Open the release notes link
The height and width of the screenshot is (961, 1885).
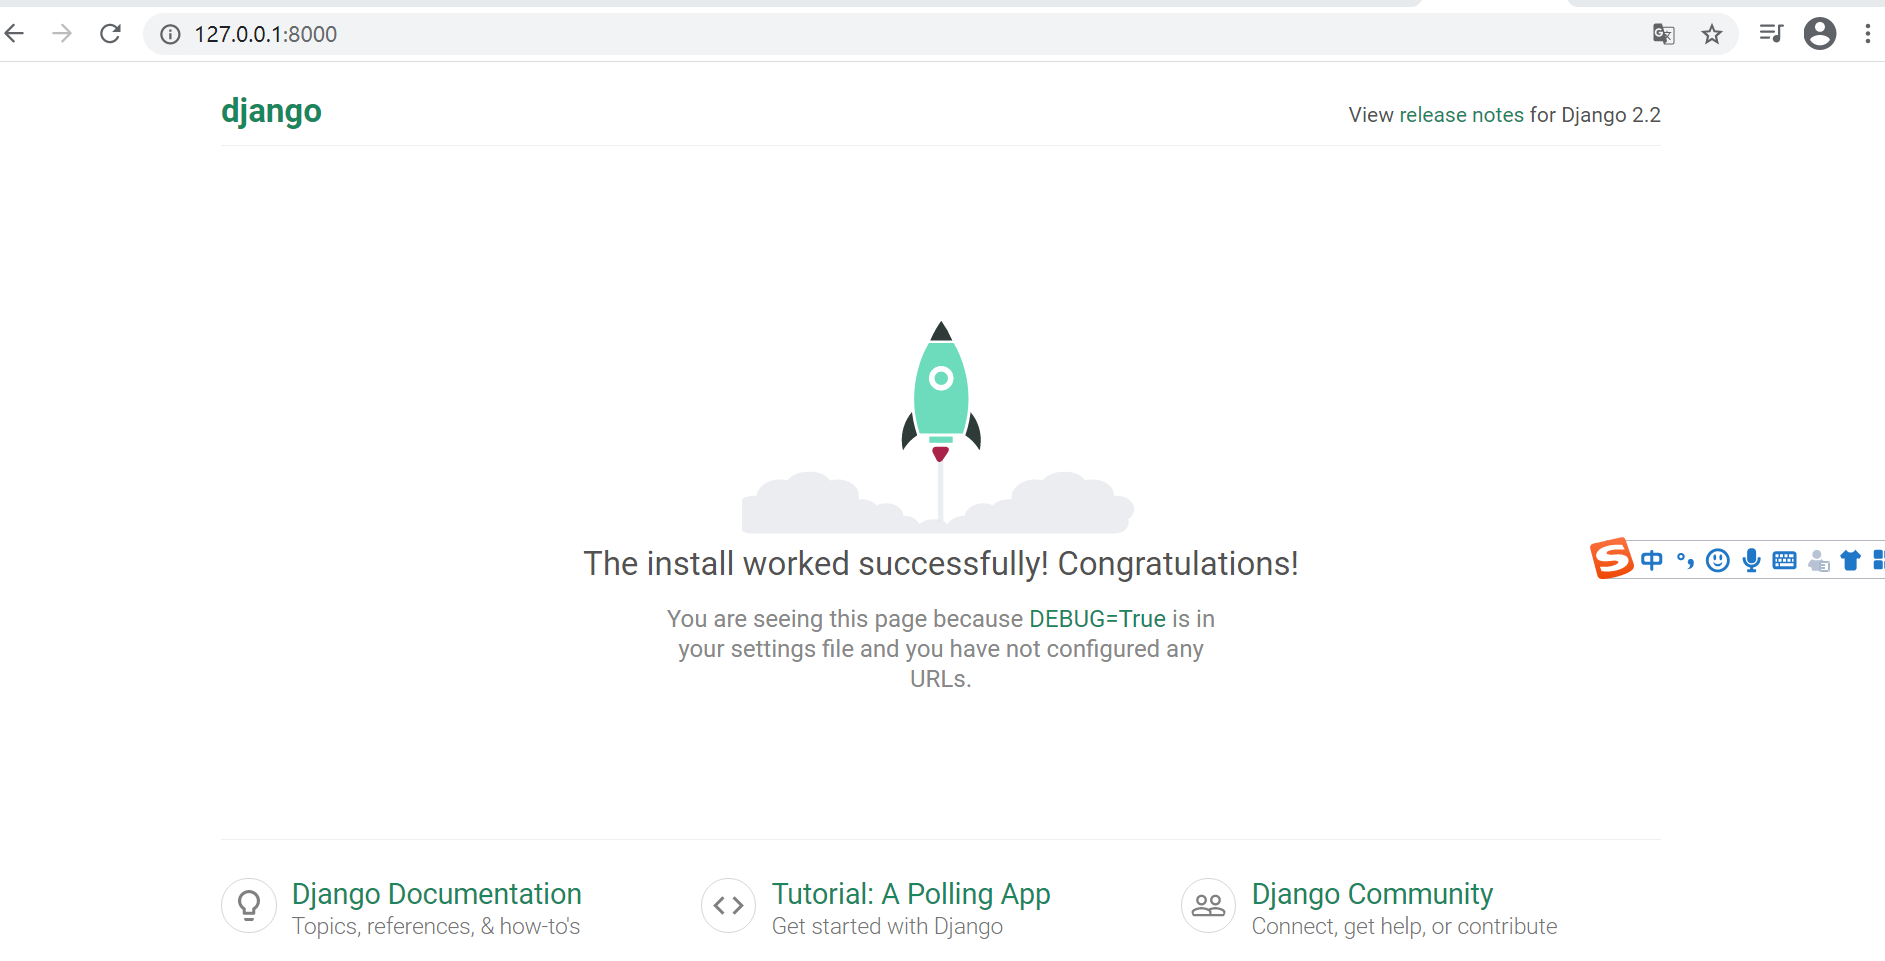click(x=1461, y=115)
